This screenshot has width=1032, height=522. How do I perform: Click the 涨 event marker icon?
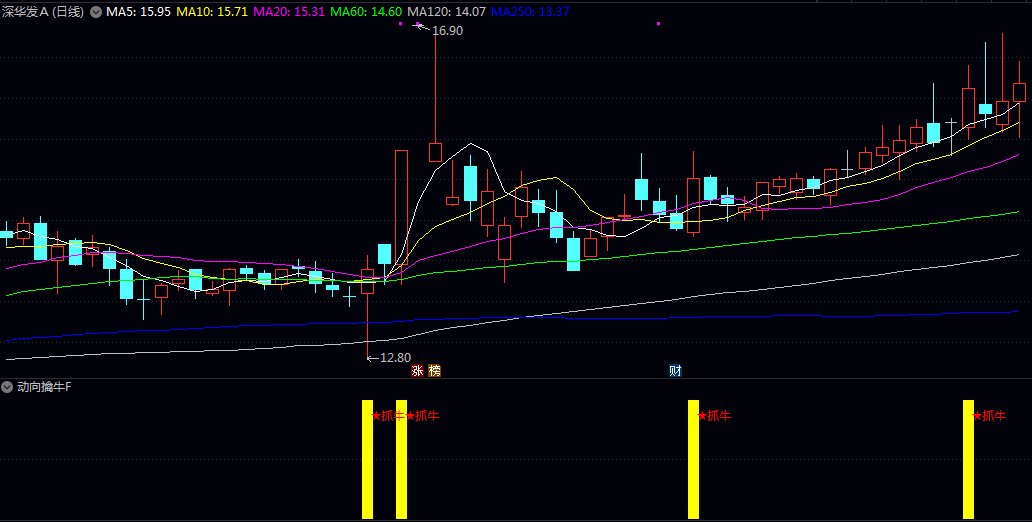pos(417,371)
